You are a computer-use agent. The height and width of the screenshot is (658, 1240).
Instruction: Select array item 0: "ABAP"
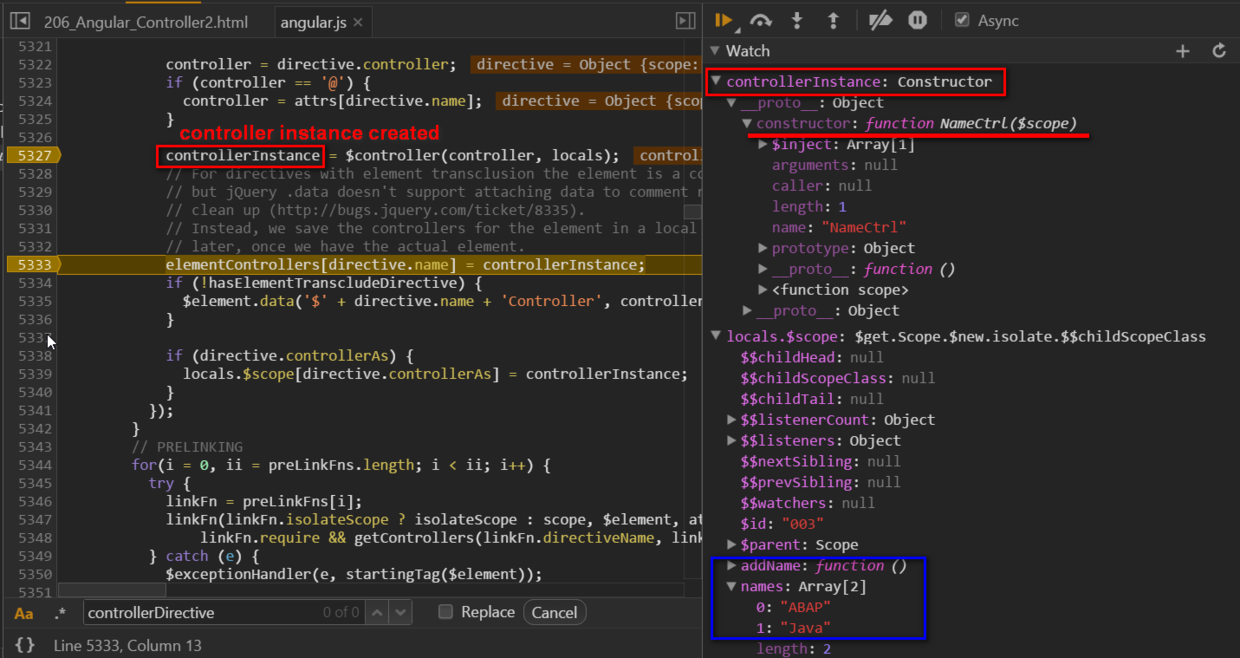tap(793, 608)
